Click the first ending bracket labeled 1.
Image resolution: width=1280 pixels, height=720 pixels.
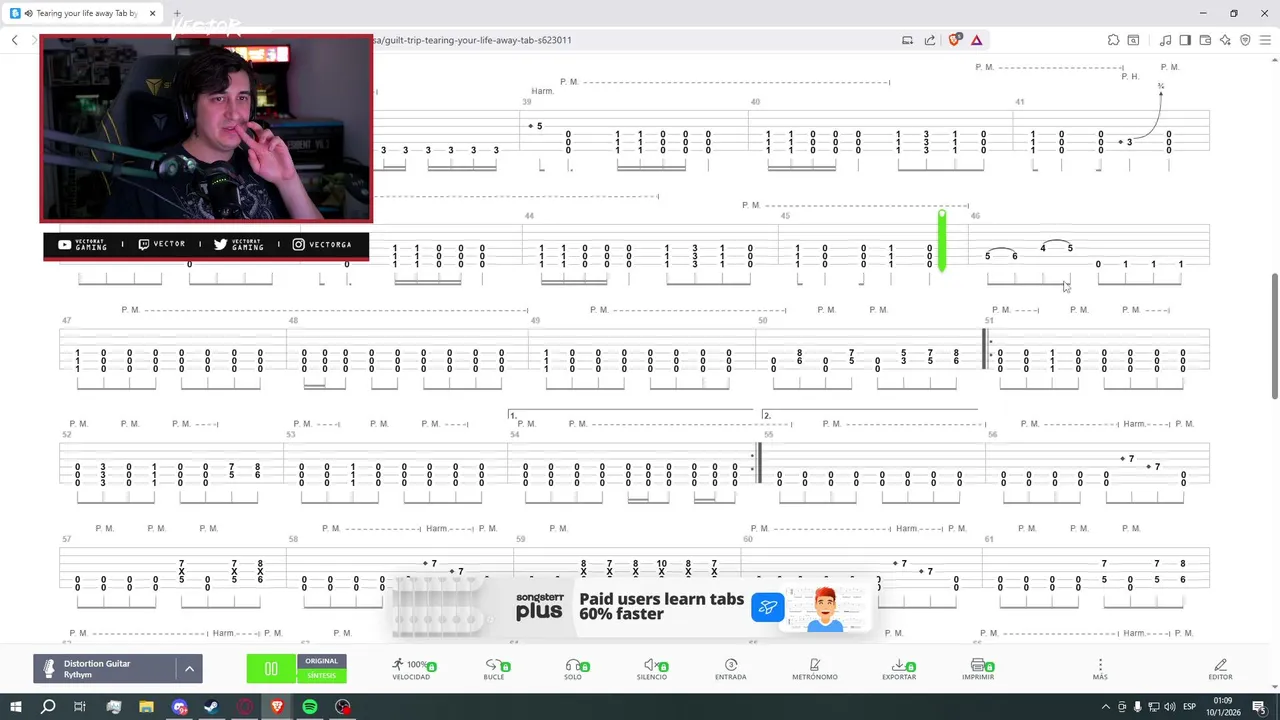pos(633,414)
